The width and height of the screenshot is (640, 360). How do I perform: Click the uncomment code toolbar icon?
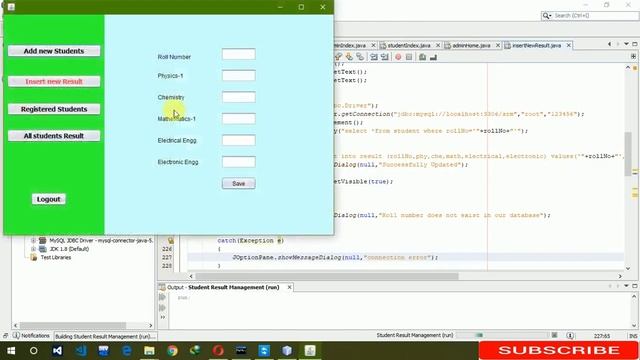pos(433,57)
